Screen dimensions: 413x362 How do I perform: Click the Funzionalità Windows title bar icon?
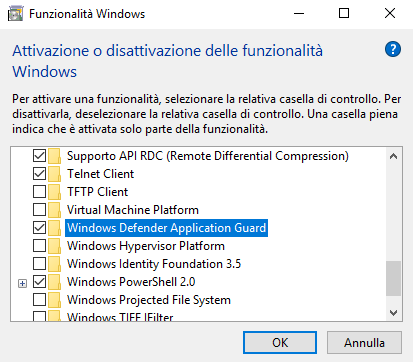click(15, 14)
